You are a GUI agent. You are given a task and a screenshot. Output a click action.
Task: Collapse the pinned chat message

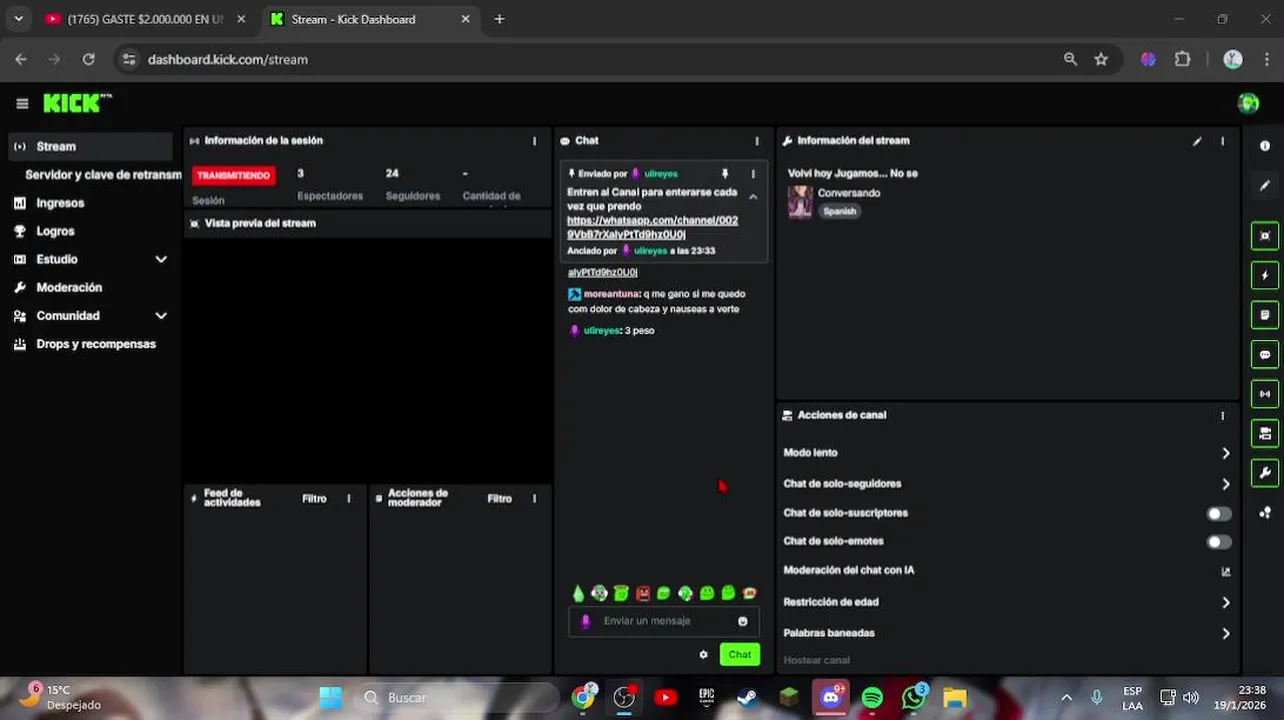(x=753, y=197)
